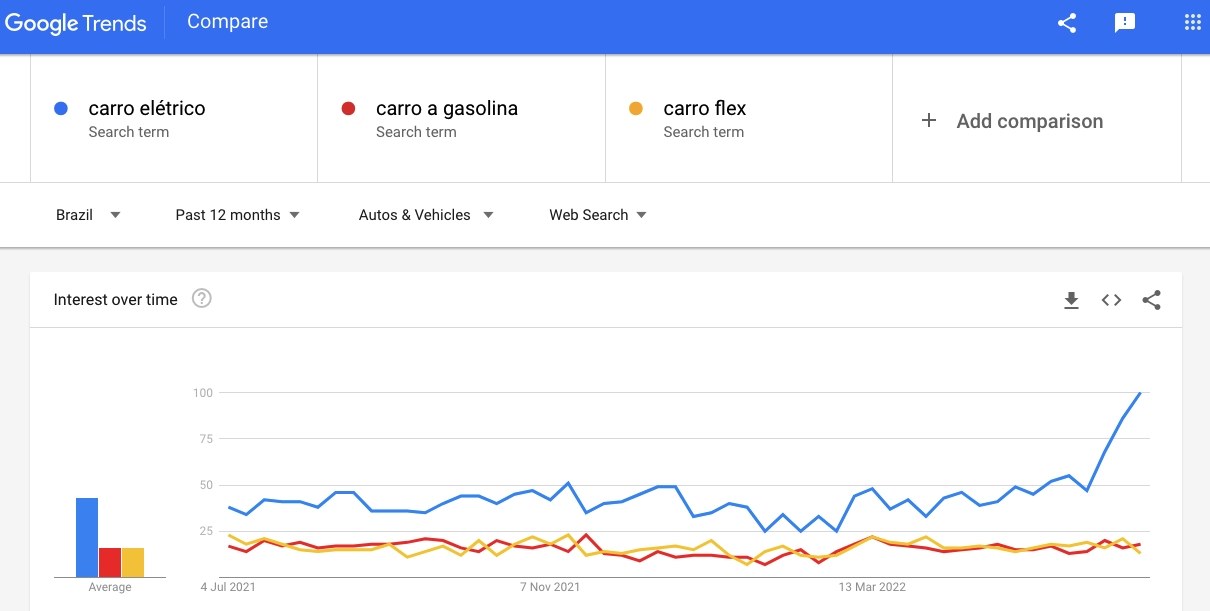This screenshot has height=611, width=1210.
Task: Click the embed code icon on the chart
Action: coord(1111,300)
